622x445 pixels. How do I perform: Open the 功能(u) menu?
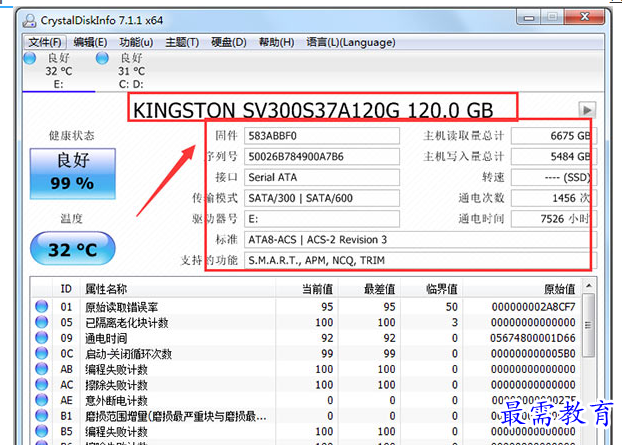(136, 42)
